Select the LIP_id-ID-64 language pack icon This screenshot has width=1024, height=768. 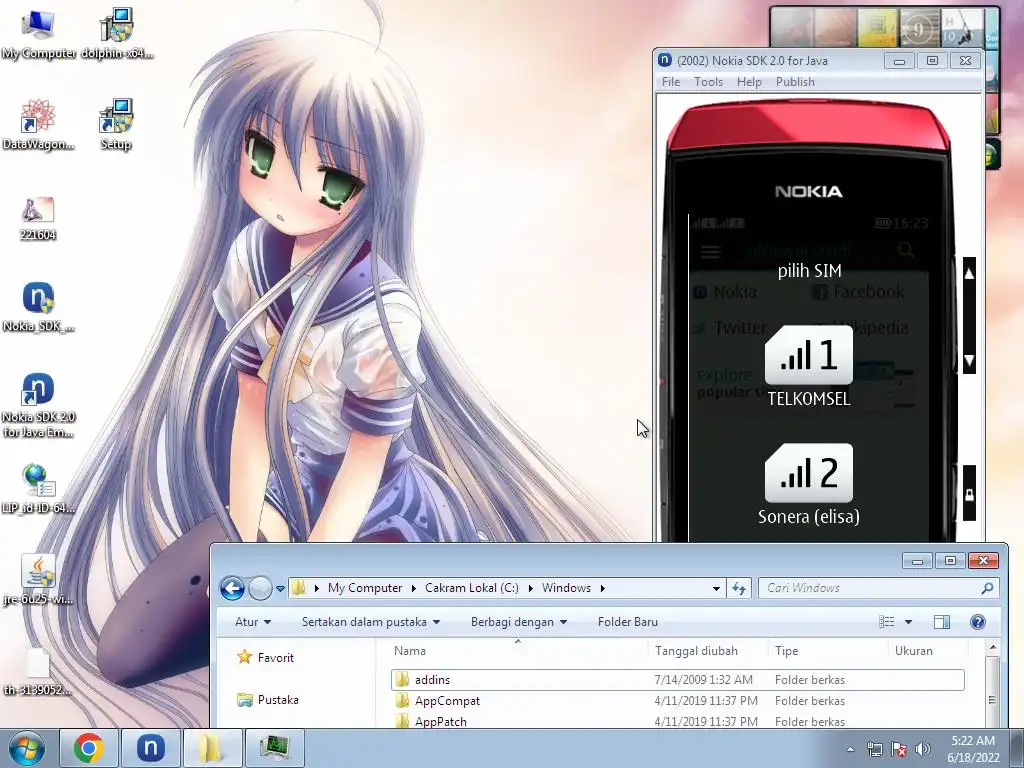(38, 488)
